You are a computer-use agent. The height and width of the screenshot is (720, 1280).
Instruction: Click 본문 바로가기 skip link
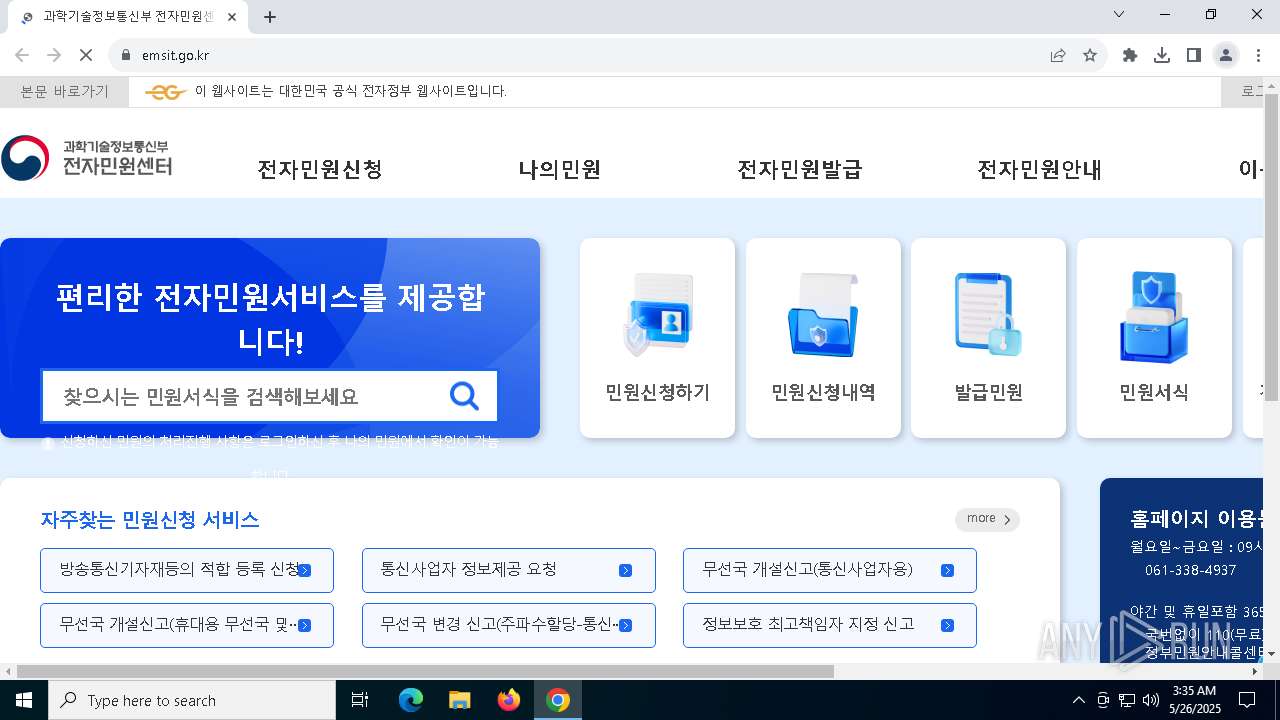65,91
